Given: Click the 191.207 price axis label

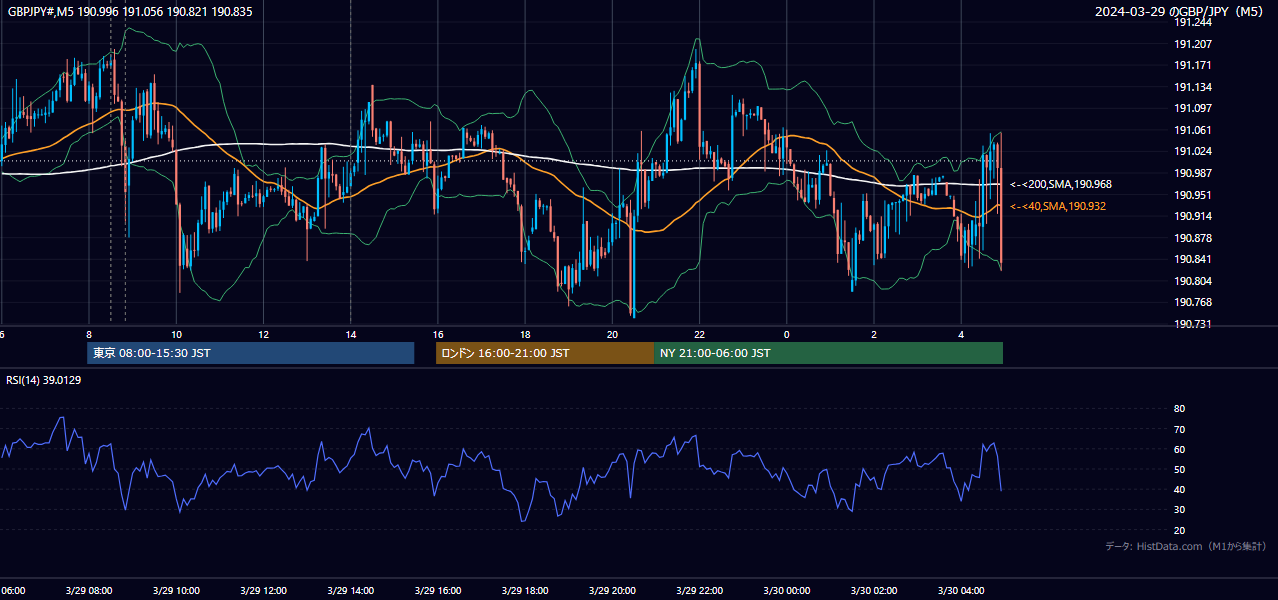Looking at the screenshot, I should point(1193,44).
